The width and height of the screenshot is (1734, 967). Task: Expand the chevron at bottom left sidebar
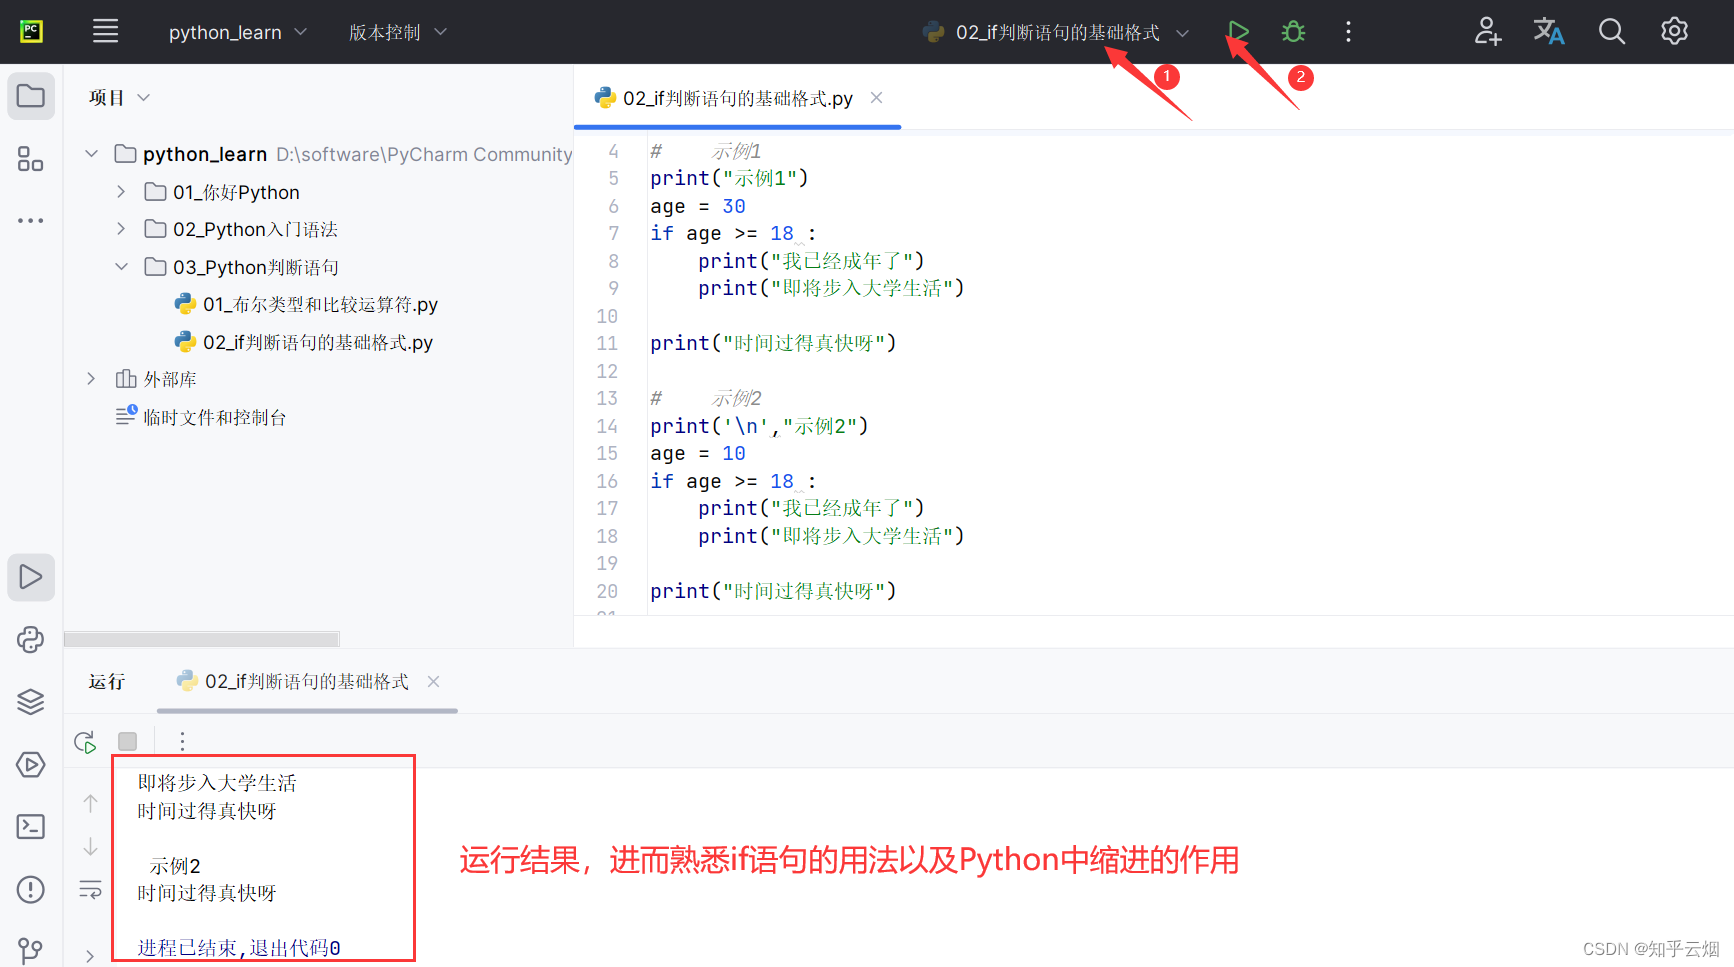[90, 956]
